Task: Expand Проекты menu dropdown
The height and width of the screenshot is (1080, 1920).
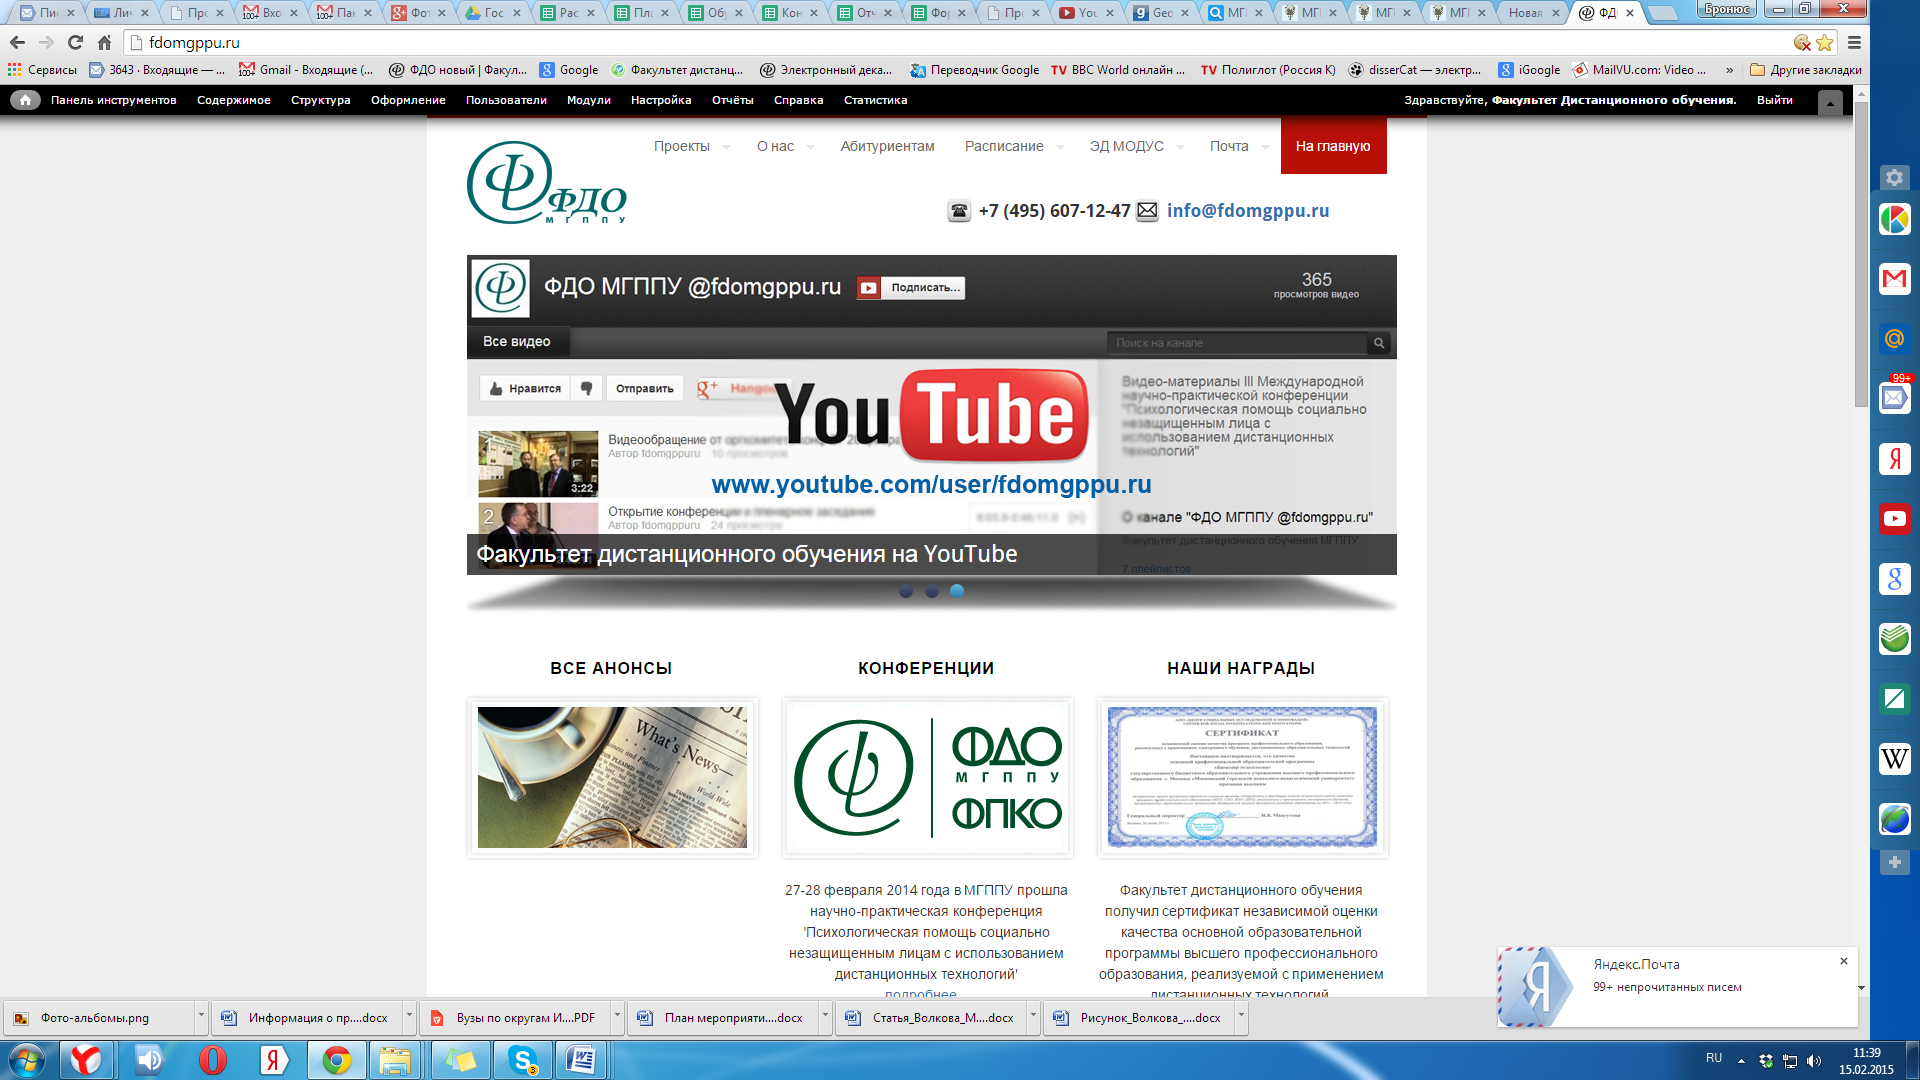Action: click(x=726, y=147)
